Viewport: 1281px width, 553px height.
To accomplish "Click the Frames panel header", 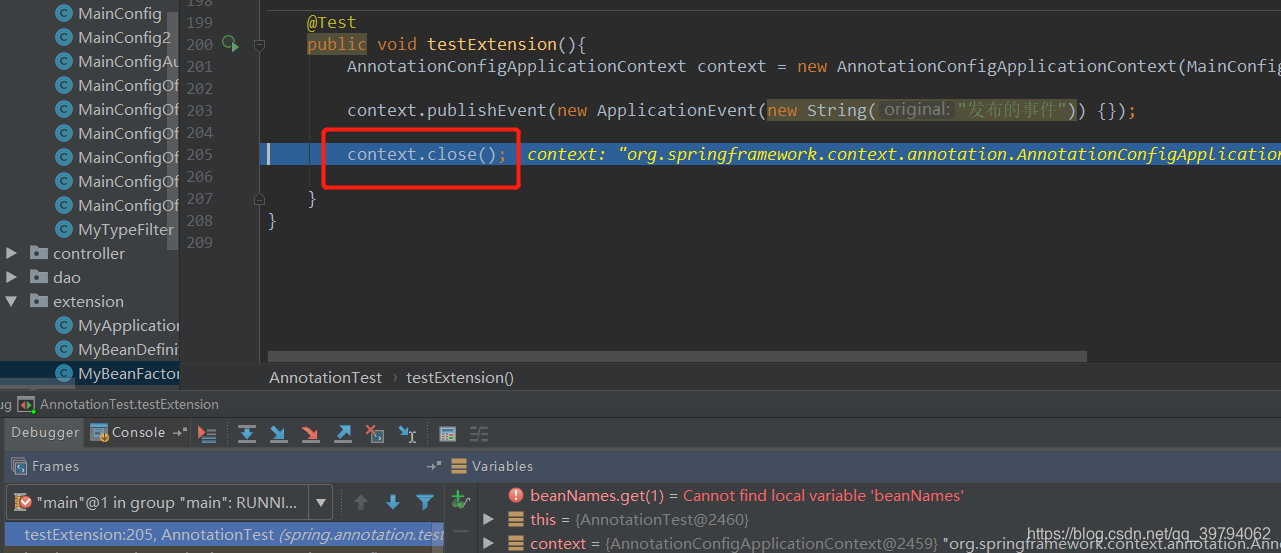I will click(x=225, y=466).
